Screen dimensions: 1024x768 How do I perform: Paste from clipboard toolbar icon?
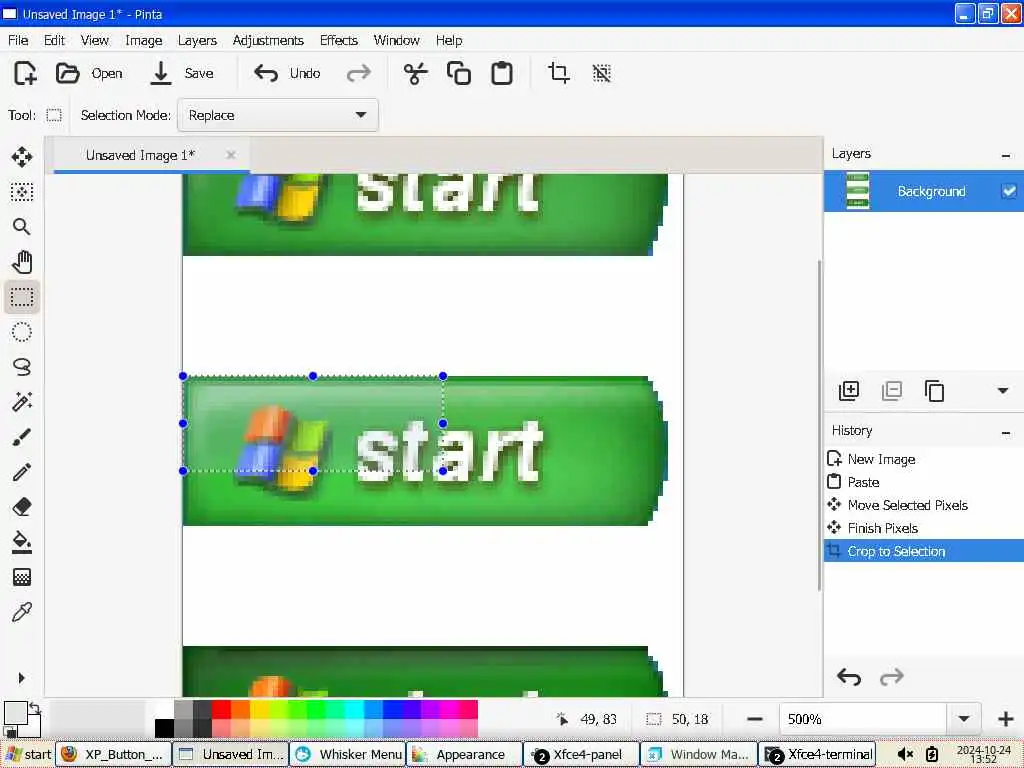coord(502,73)
